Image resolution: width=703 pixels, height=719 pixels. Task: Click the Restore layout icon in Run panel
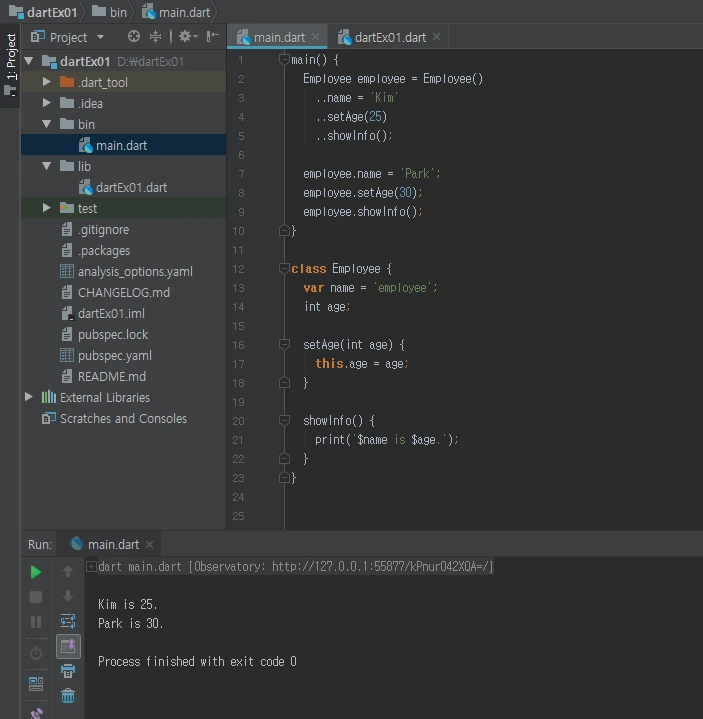[x=36, y=684]
